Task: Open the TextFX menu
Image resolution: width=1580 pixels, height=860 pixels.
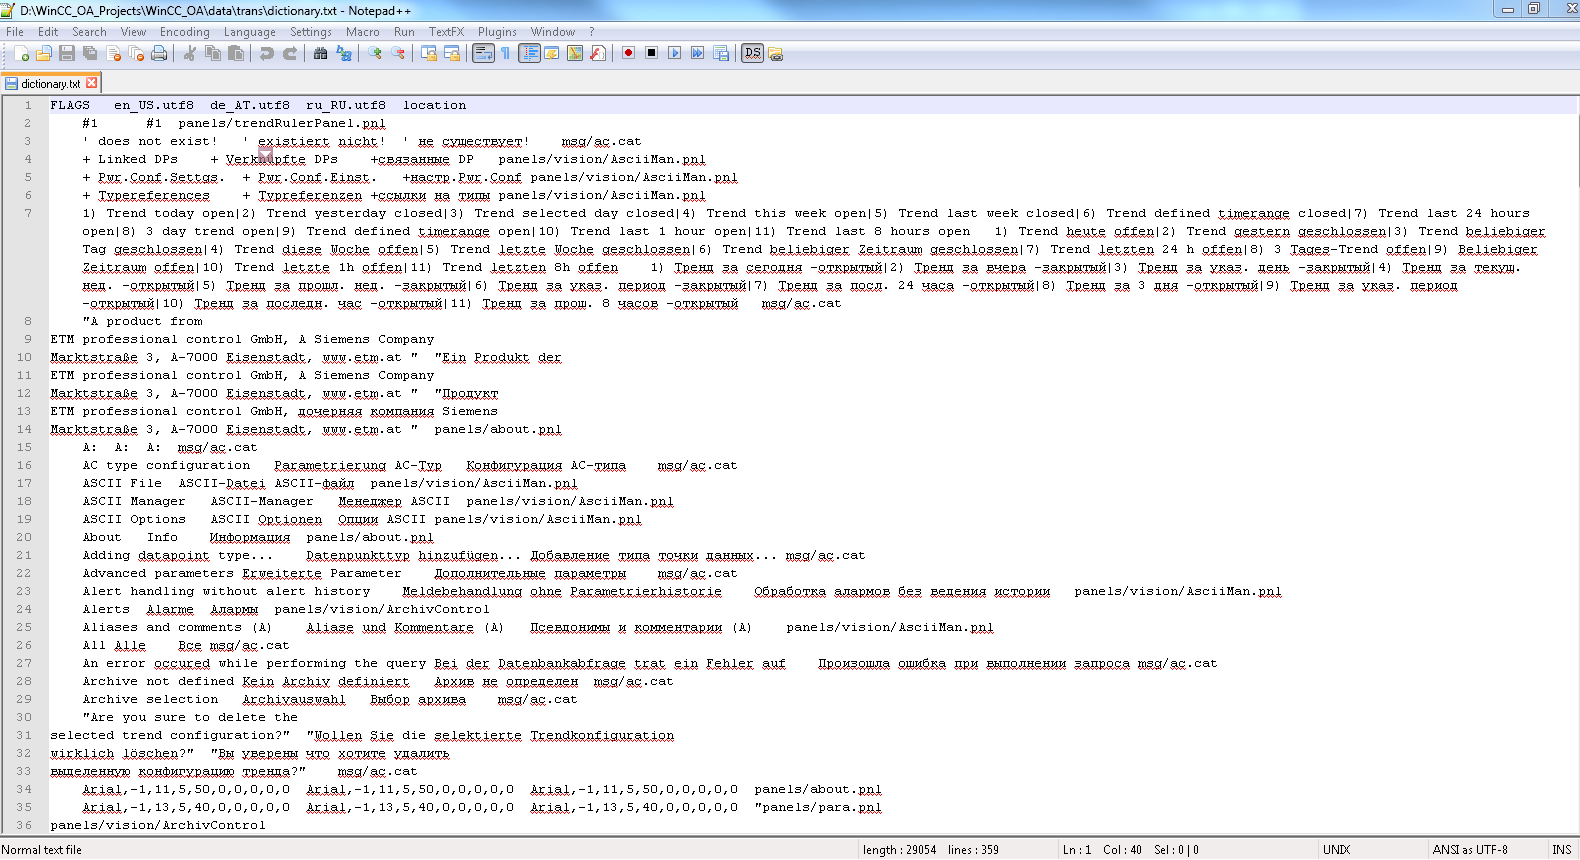Action: click(446, 32)
